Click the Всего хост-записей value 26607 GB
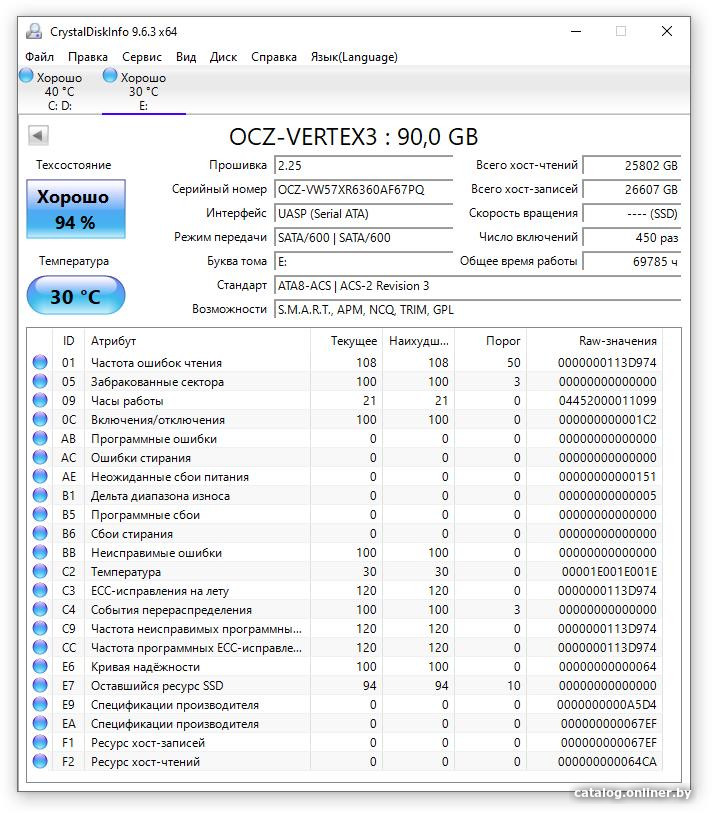712x814 pixels. (x=632, y=189)
